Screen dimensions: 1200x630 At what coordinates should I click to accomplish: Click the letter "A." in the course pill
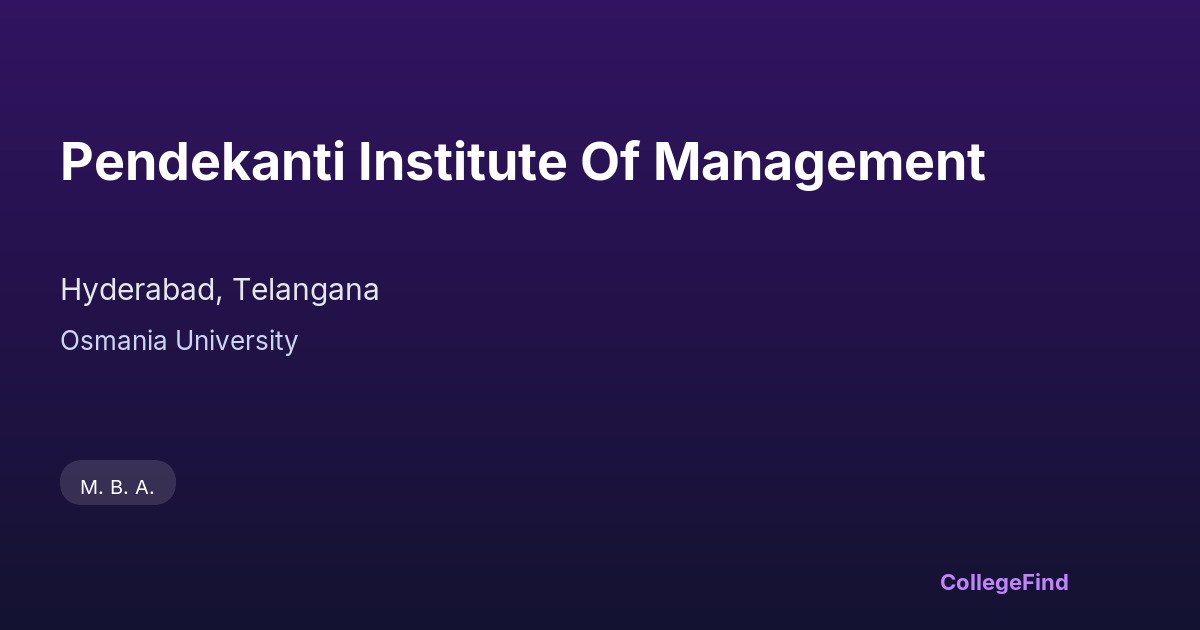(145, 488)
